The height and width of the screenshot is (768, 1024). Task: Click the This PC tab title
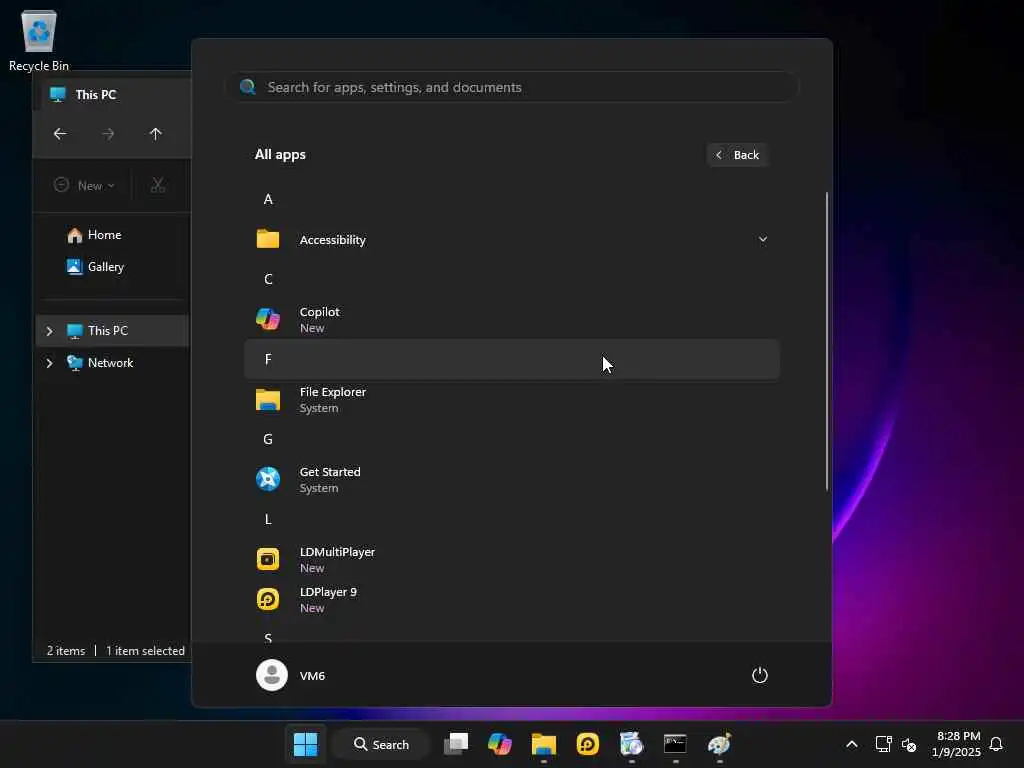[x=95, y=95]
